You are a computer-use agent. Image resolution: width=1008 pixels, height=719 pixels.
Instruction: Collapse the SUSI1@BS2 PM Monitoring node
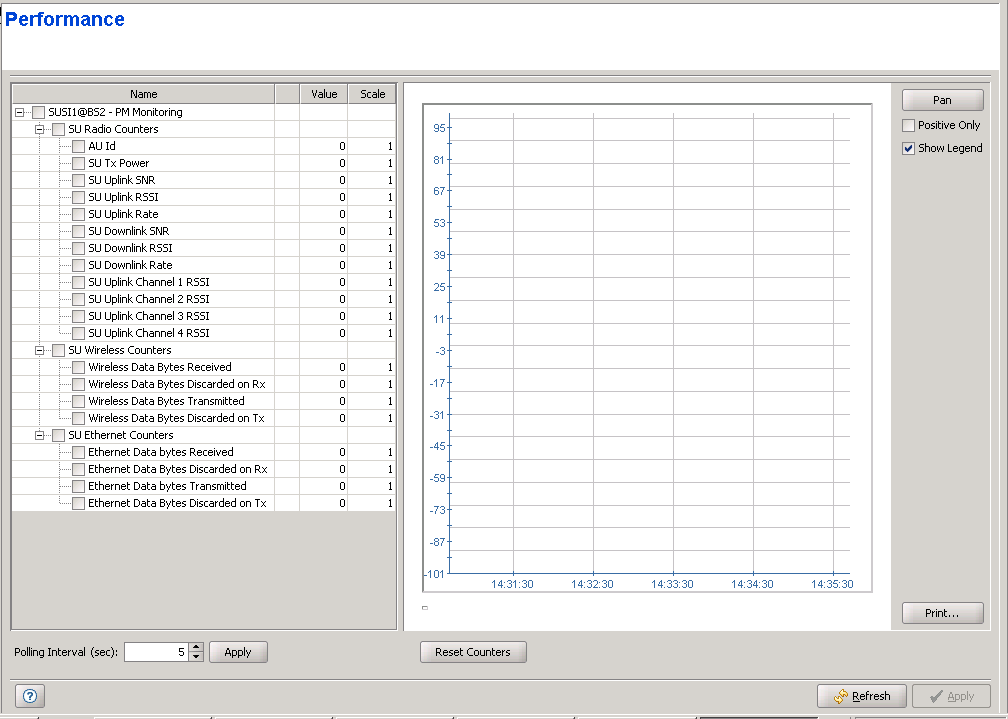point(20,113)
